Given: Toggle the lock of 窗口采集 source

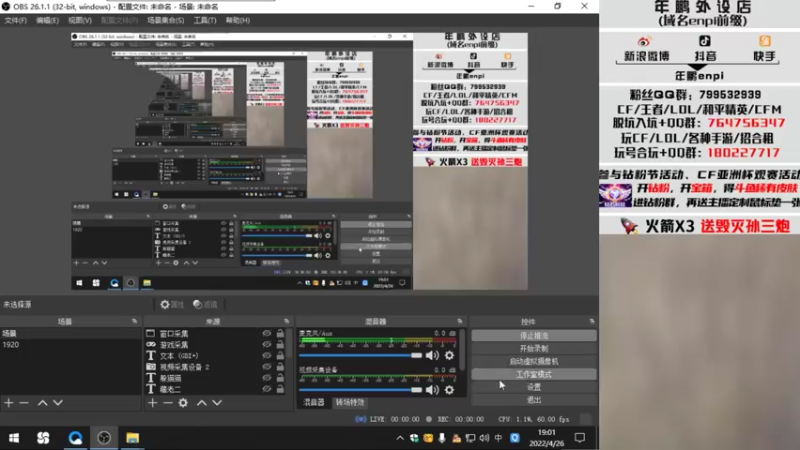Looking at the screenshot, I should pyautogui.click(x=280, y=333).
